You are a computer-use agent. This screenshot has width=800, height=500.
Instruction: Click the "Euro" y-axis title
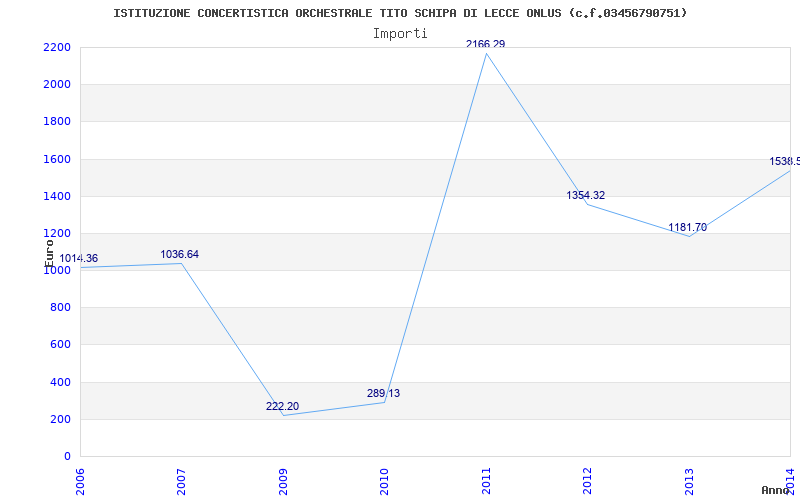pyautogui.click(x=49, y=253)
